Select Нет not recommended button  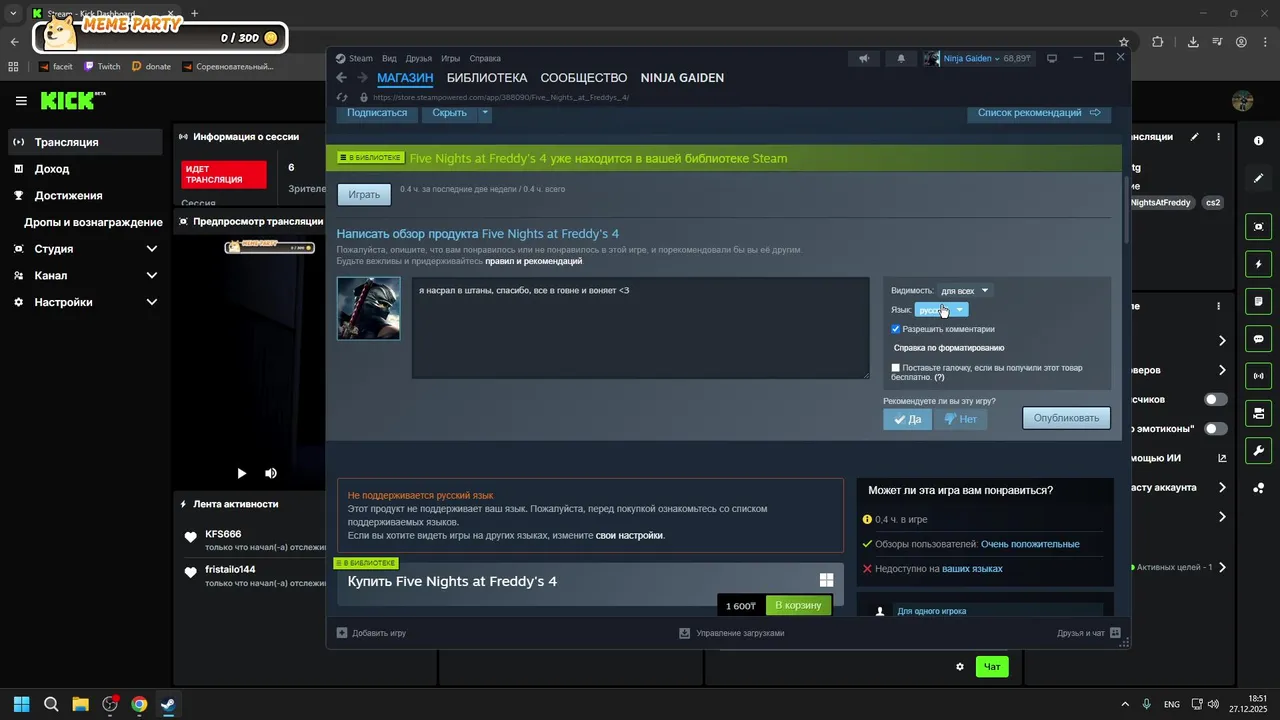[961, 419]
